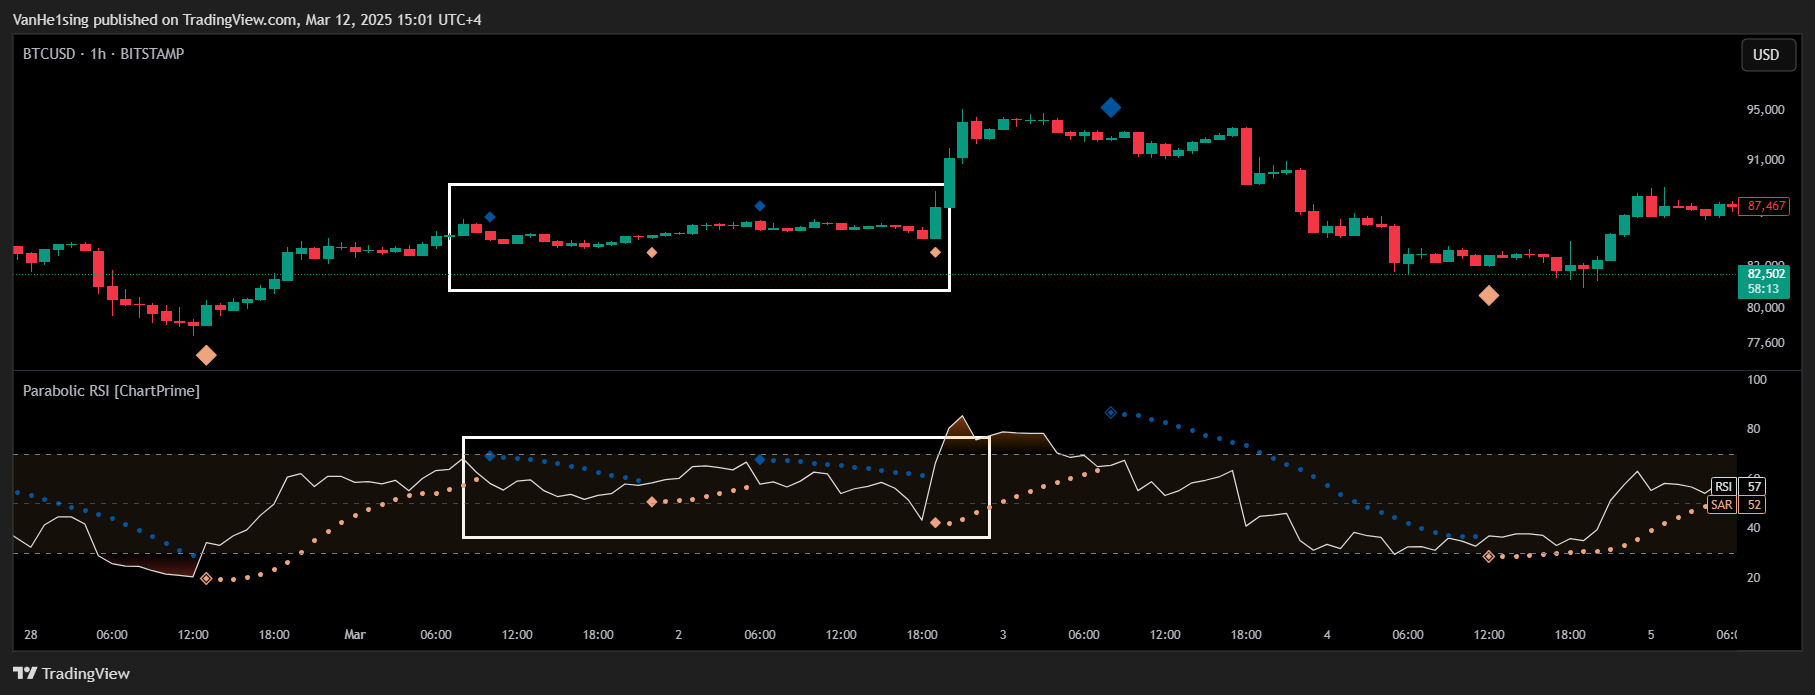Click the Mar date label on time axis
The height and width of the screenshot is (695, 1815).
click(x=355, y=635)
